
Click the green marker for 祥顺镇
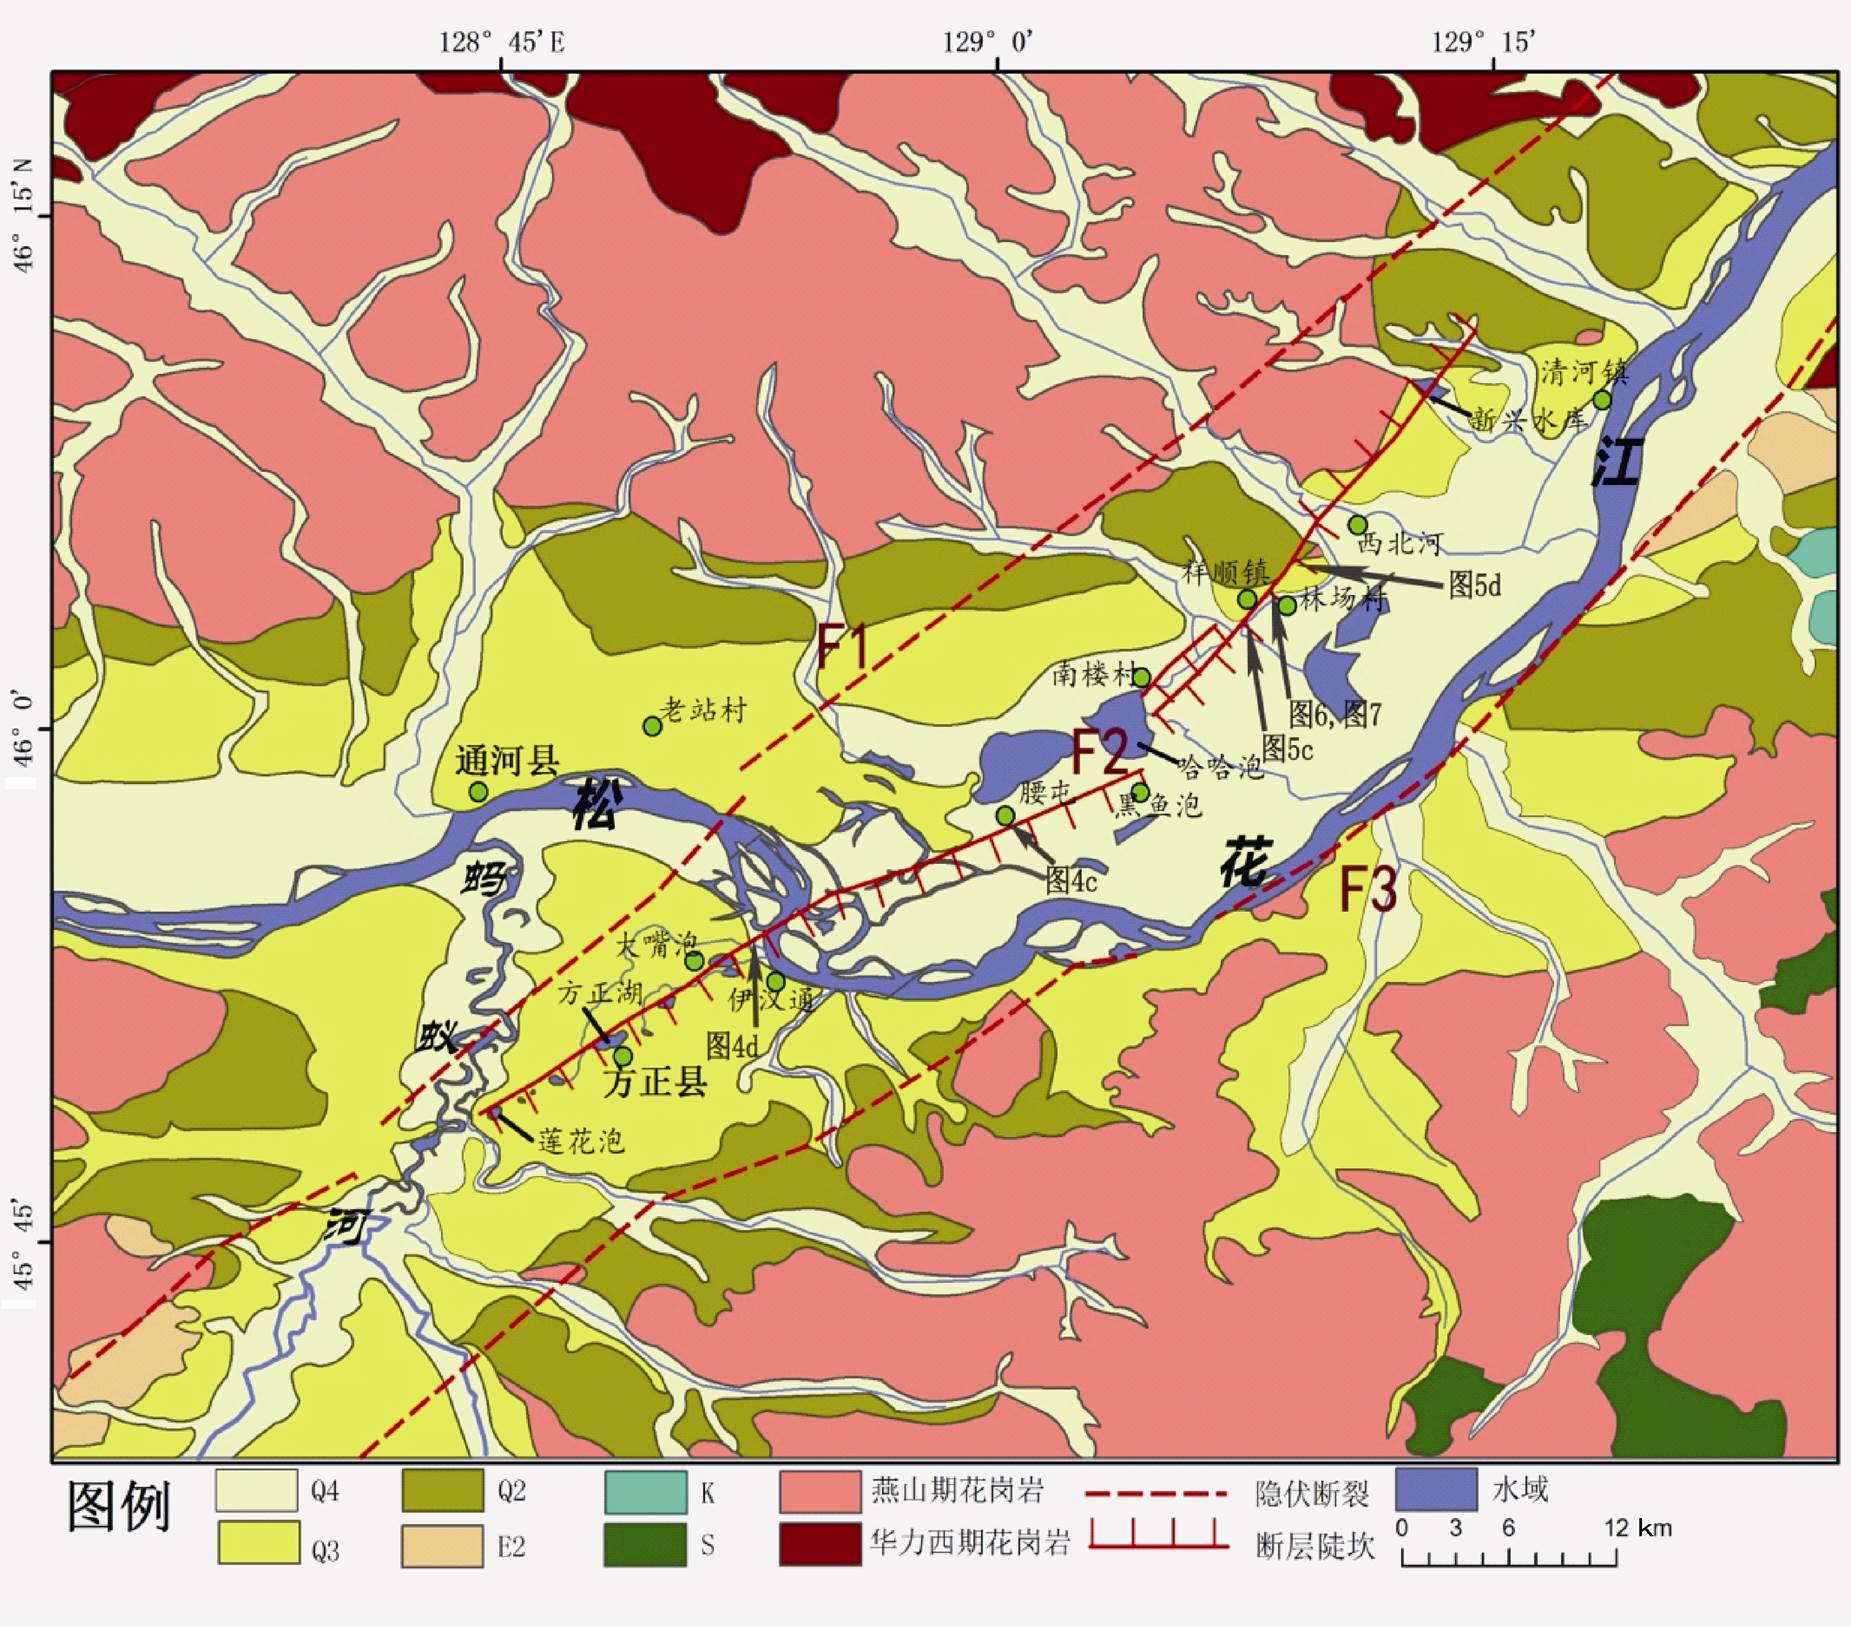1247,599
